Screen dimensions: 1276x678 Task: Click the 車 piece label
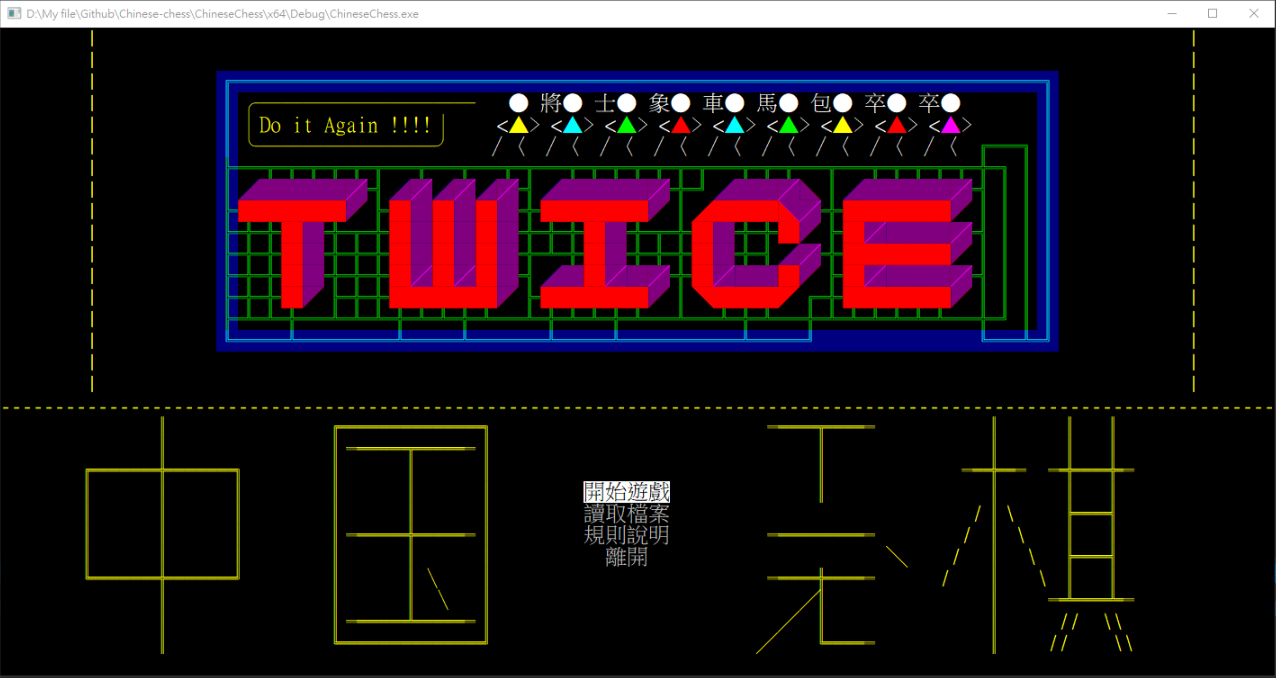[x=713, y=103]
